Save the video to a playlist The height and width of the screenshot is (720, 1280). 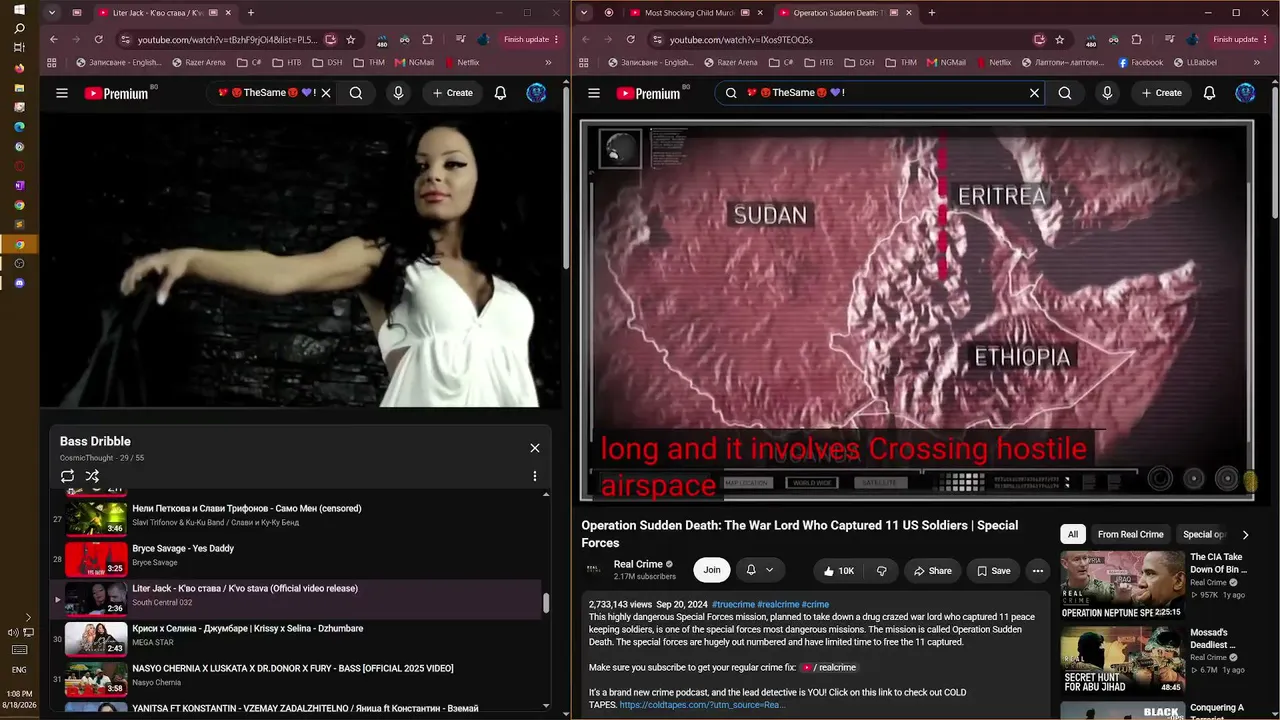[x=993, y=571]
